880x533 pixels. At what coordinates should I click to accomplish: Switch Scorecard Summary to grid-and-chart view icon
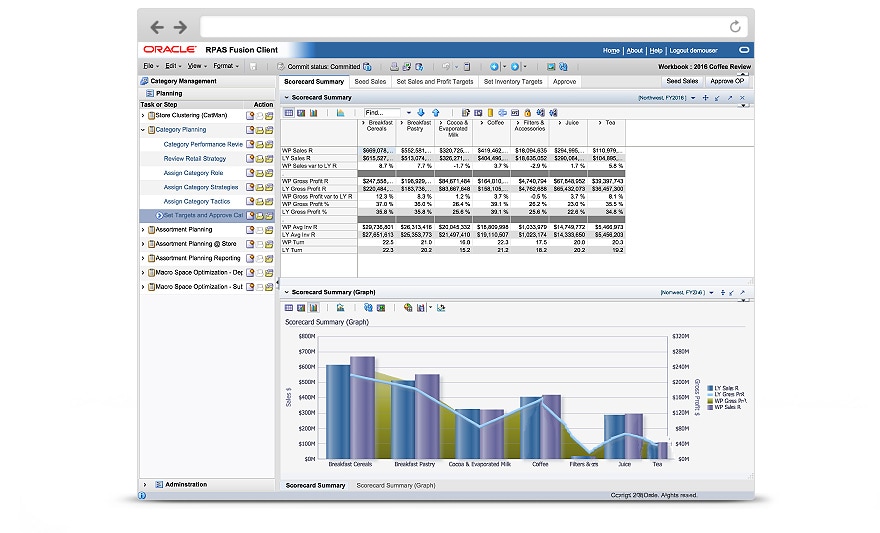pos(301,113)
